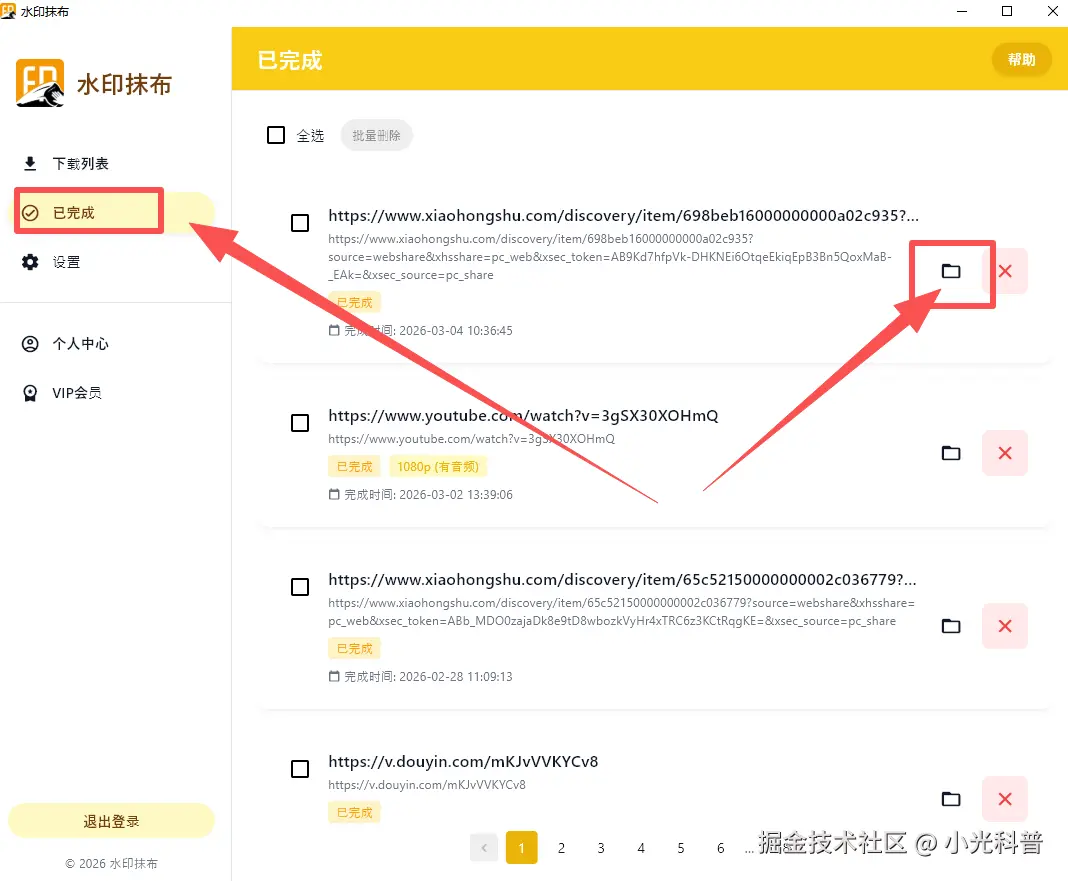This screenshot has width=1068, height=881.
Task: Click completion time 2026-03-02 13:39:06
Action: pyautogui.click(x=428, y=495)
